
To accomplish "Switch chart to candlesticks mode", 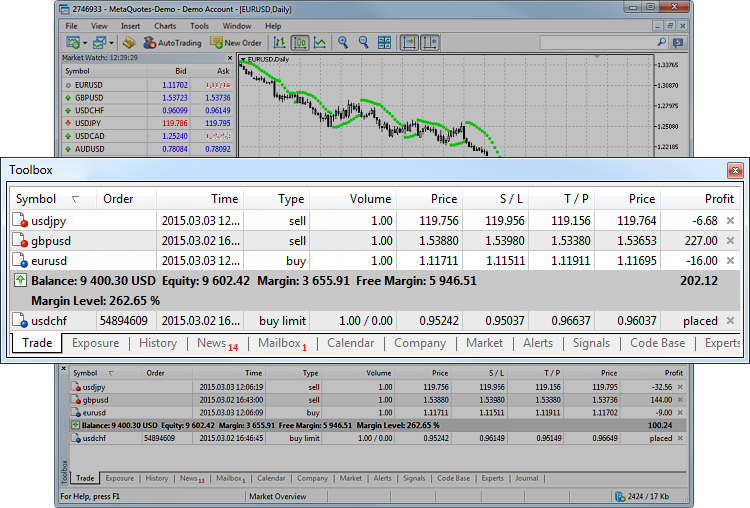I will tap(298, 43).
